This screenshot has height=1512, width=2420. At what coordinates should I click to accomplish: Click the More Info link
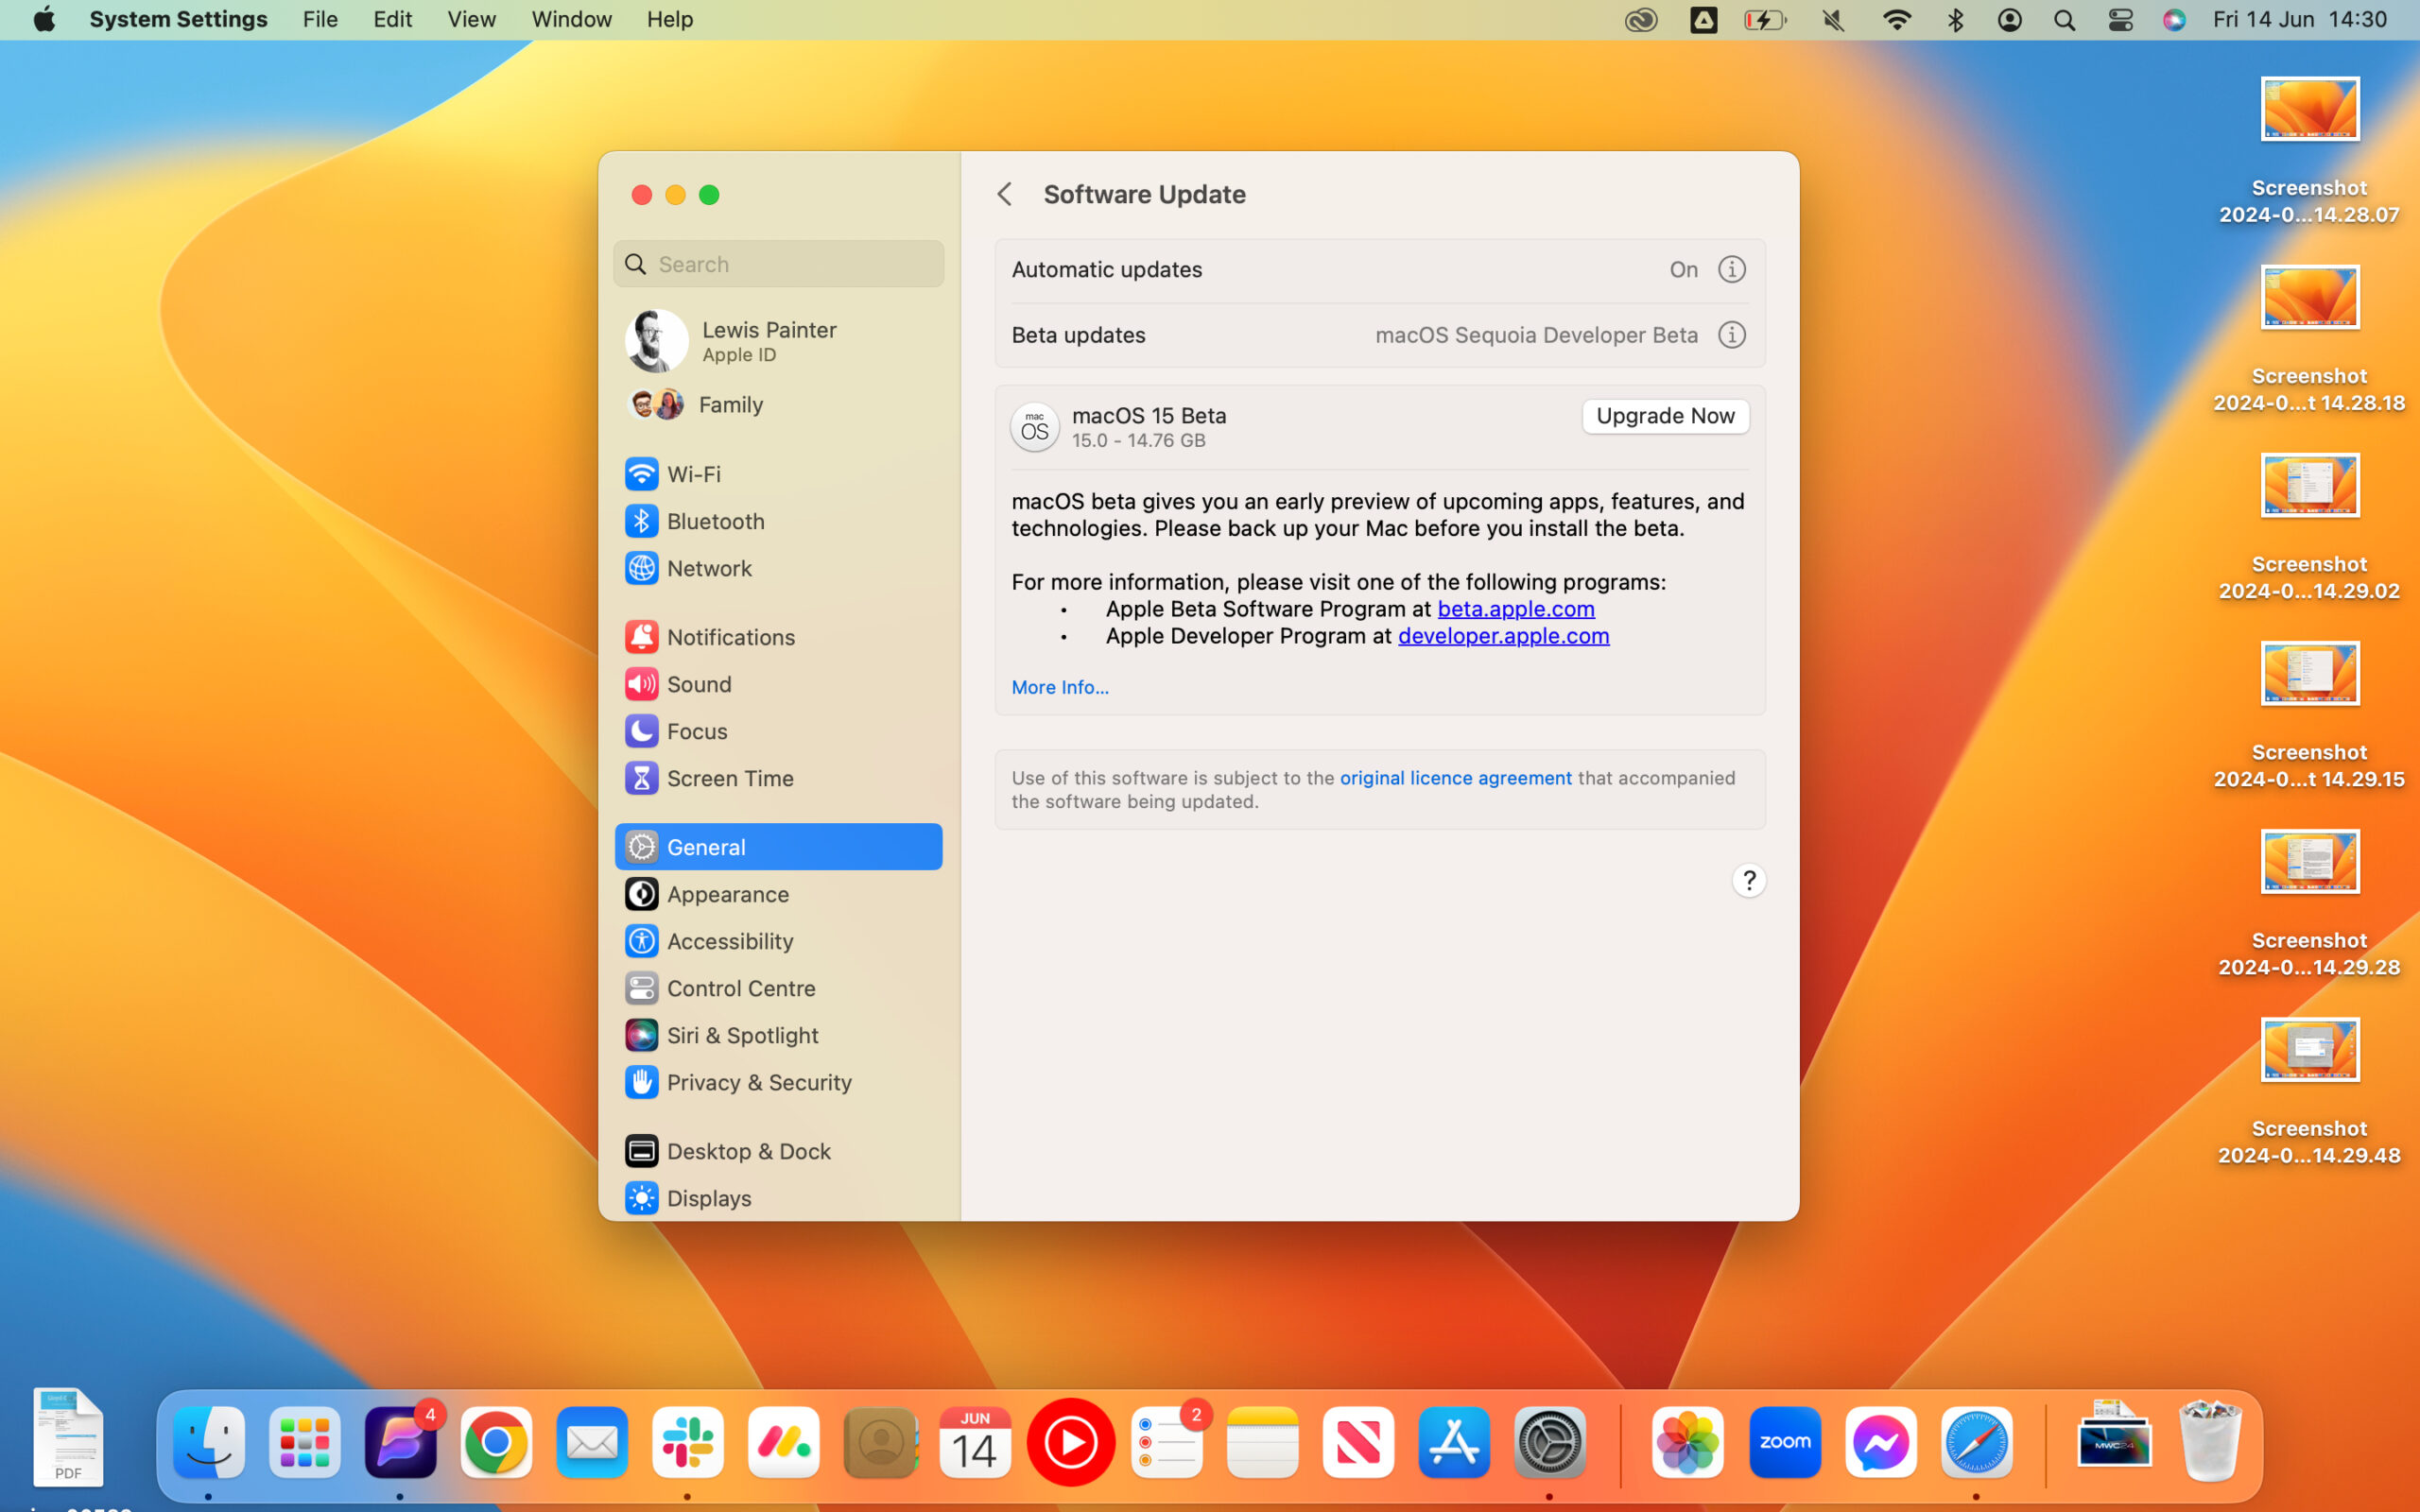(1059, 687)
